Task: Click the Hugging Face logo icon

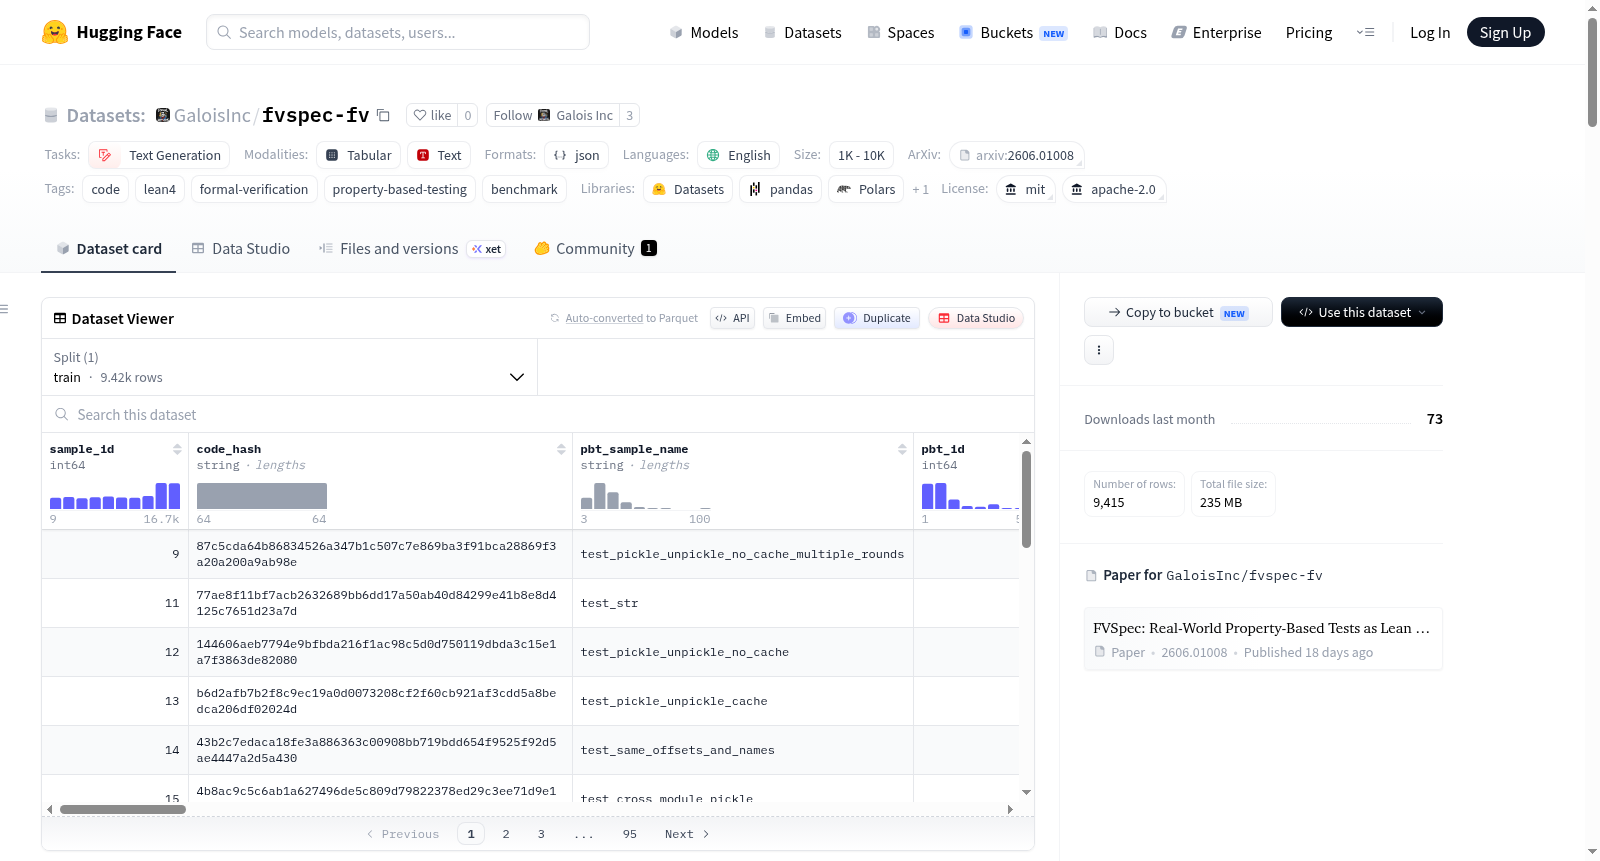Action: coord(55,32)
